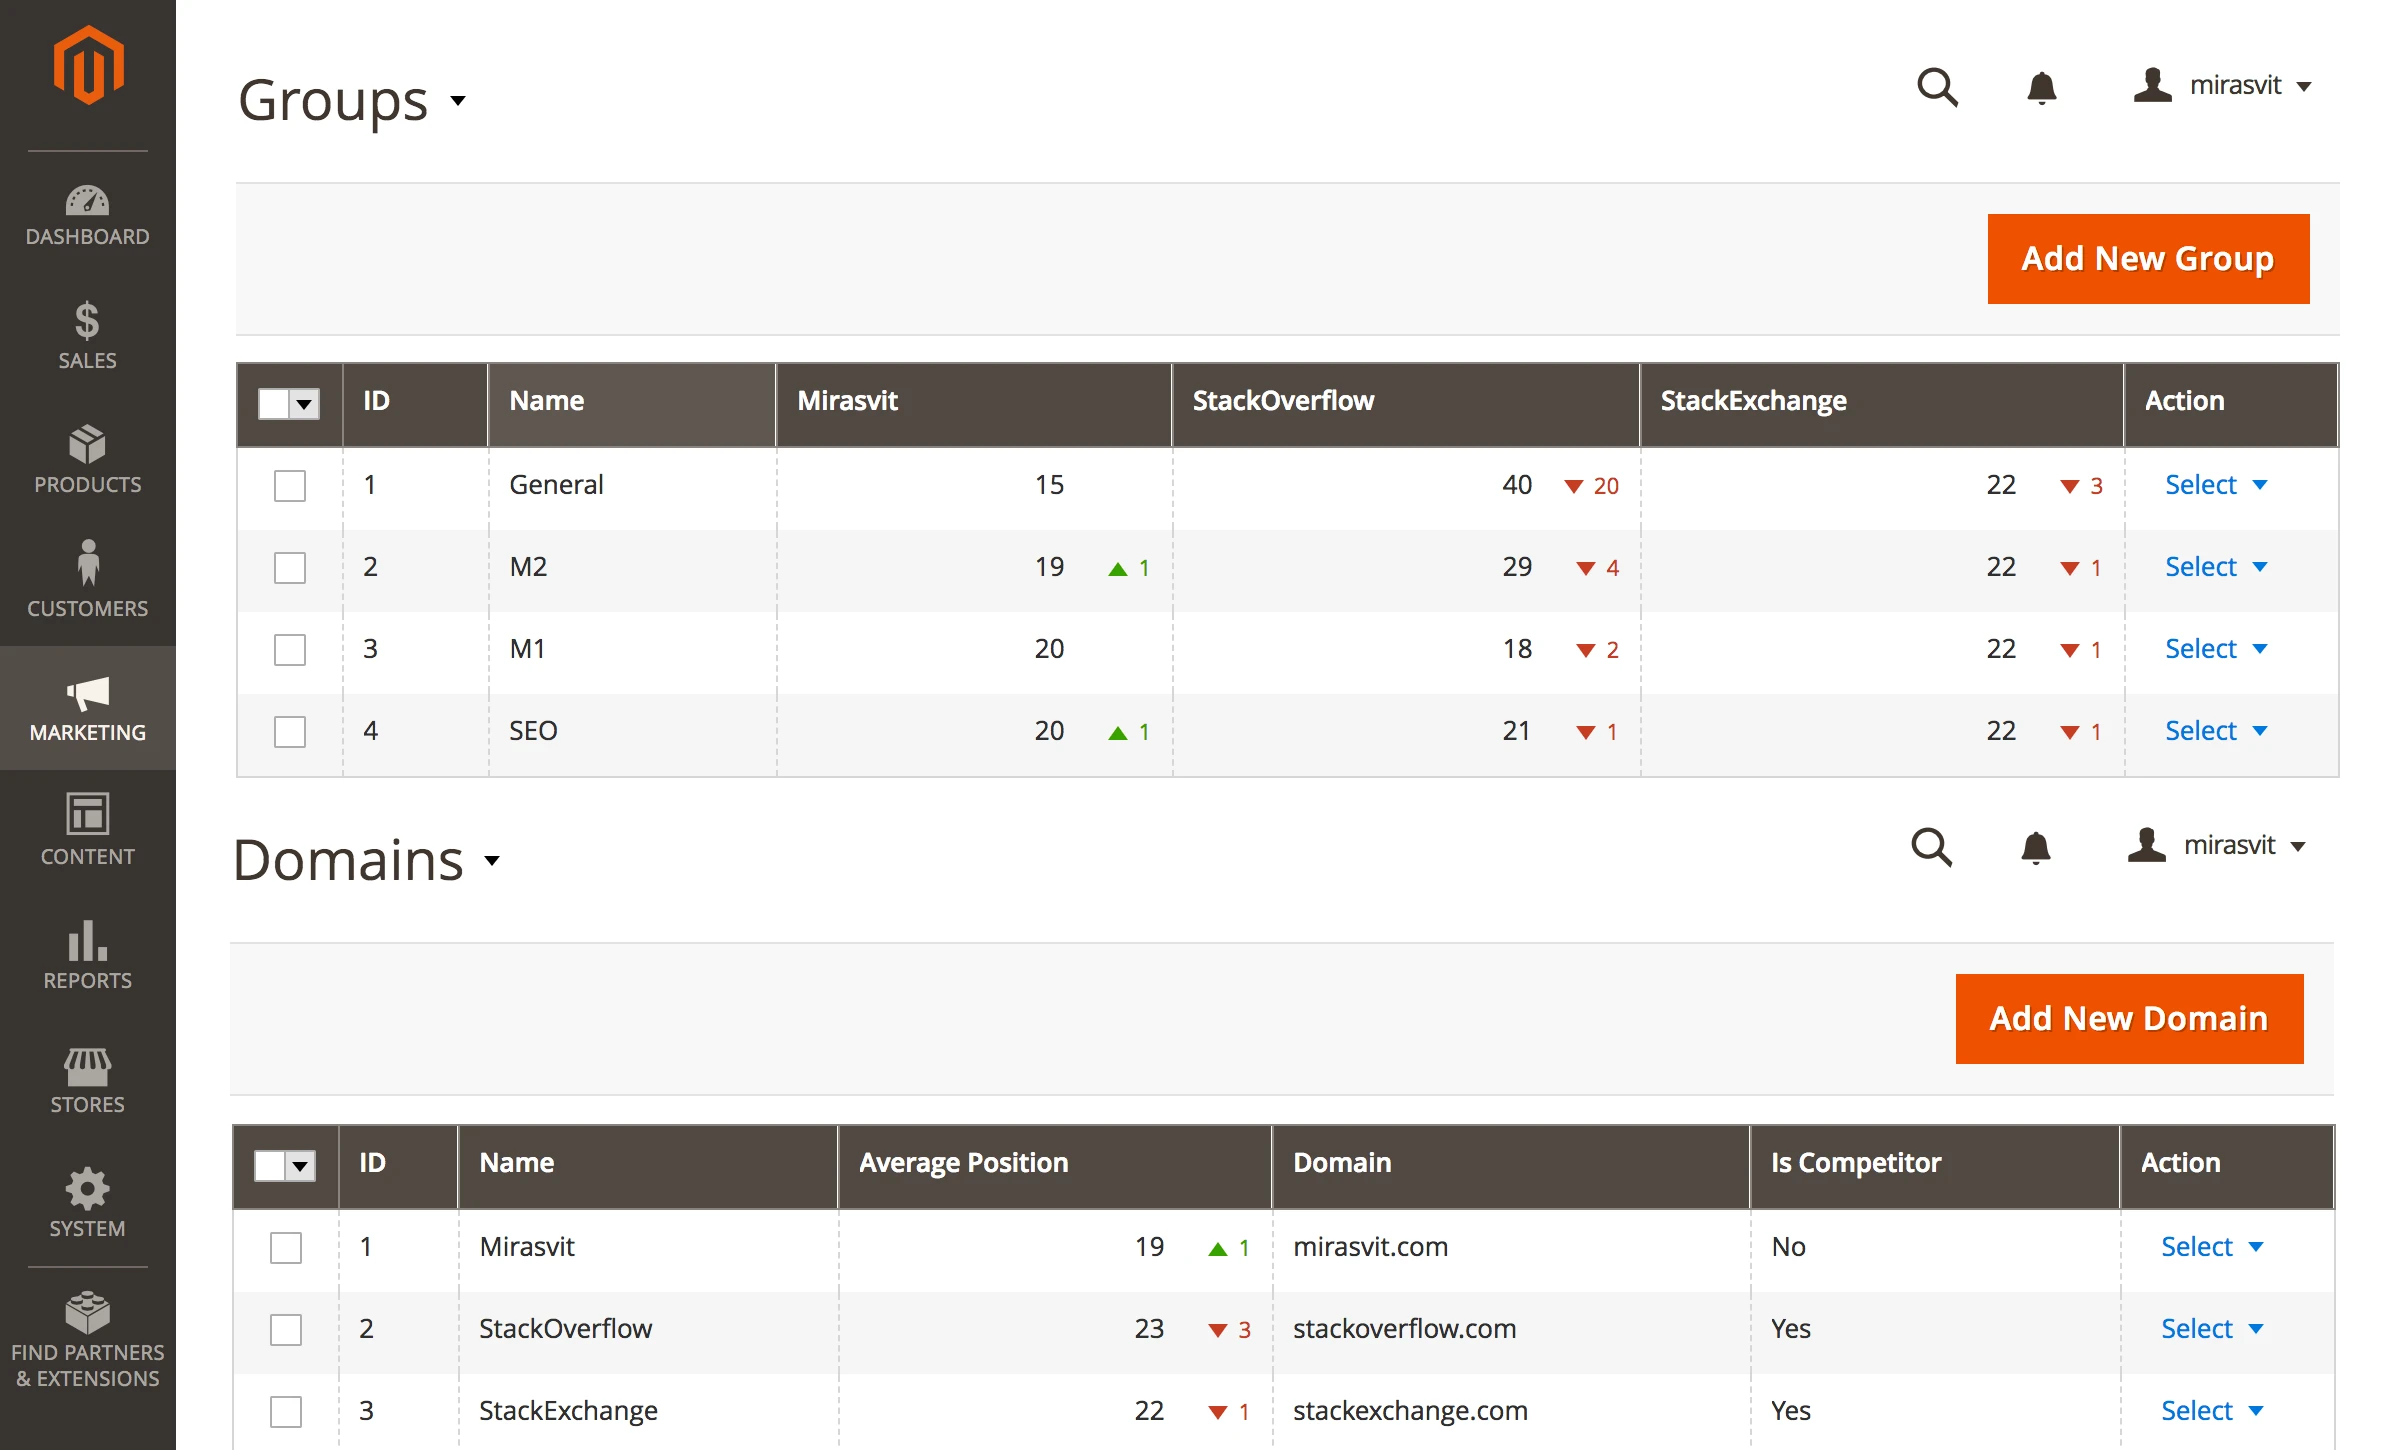Click the search magnifier in Domains header
Screen dimensions: 2400x1450
(x=1931, y=847)
